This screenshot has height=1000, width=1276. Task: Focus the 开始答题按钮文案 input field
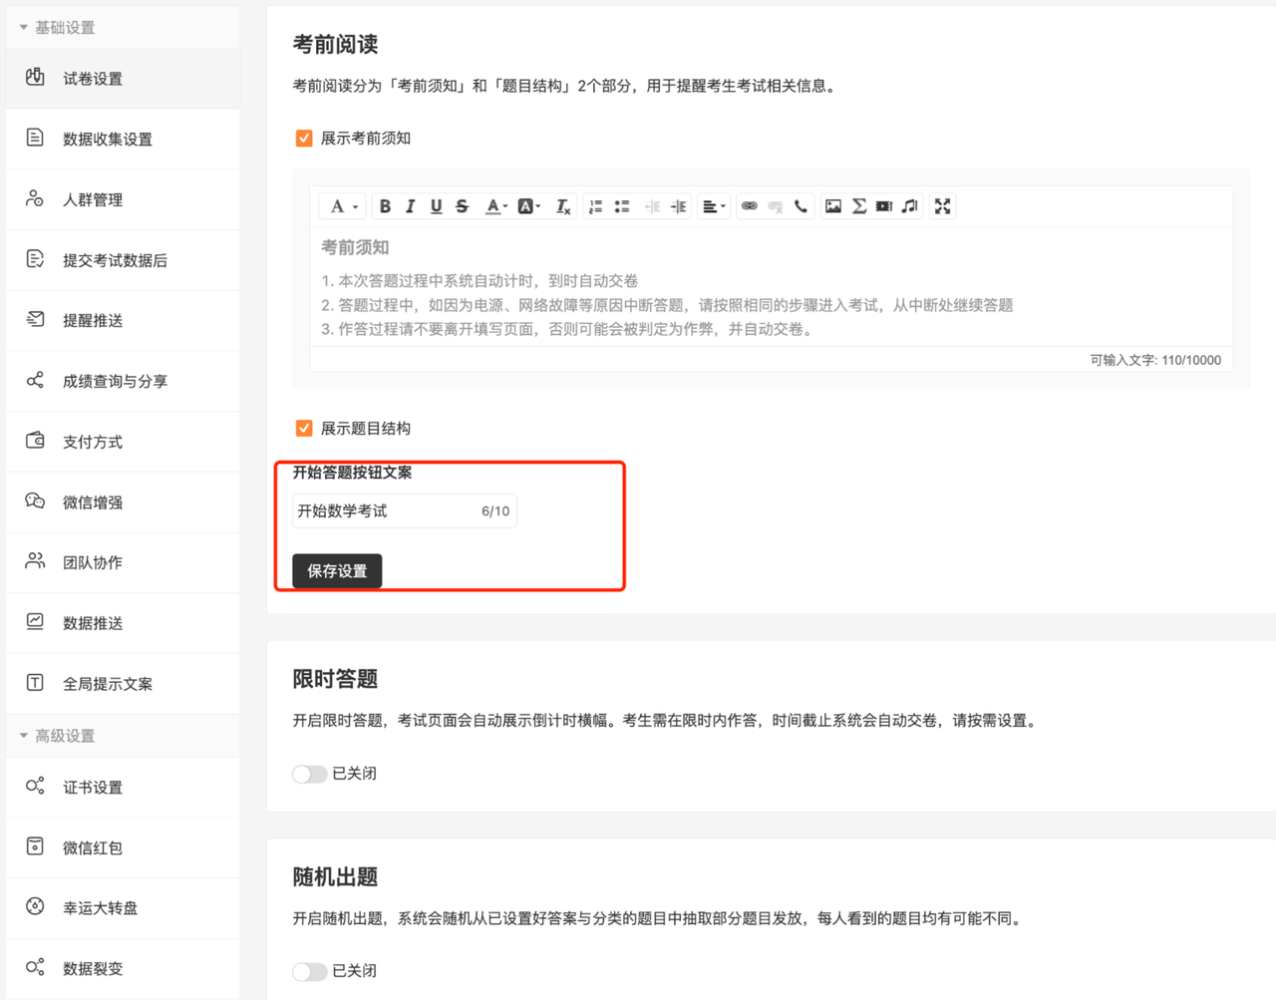pyautogui.click(x=404, y=511)
